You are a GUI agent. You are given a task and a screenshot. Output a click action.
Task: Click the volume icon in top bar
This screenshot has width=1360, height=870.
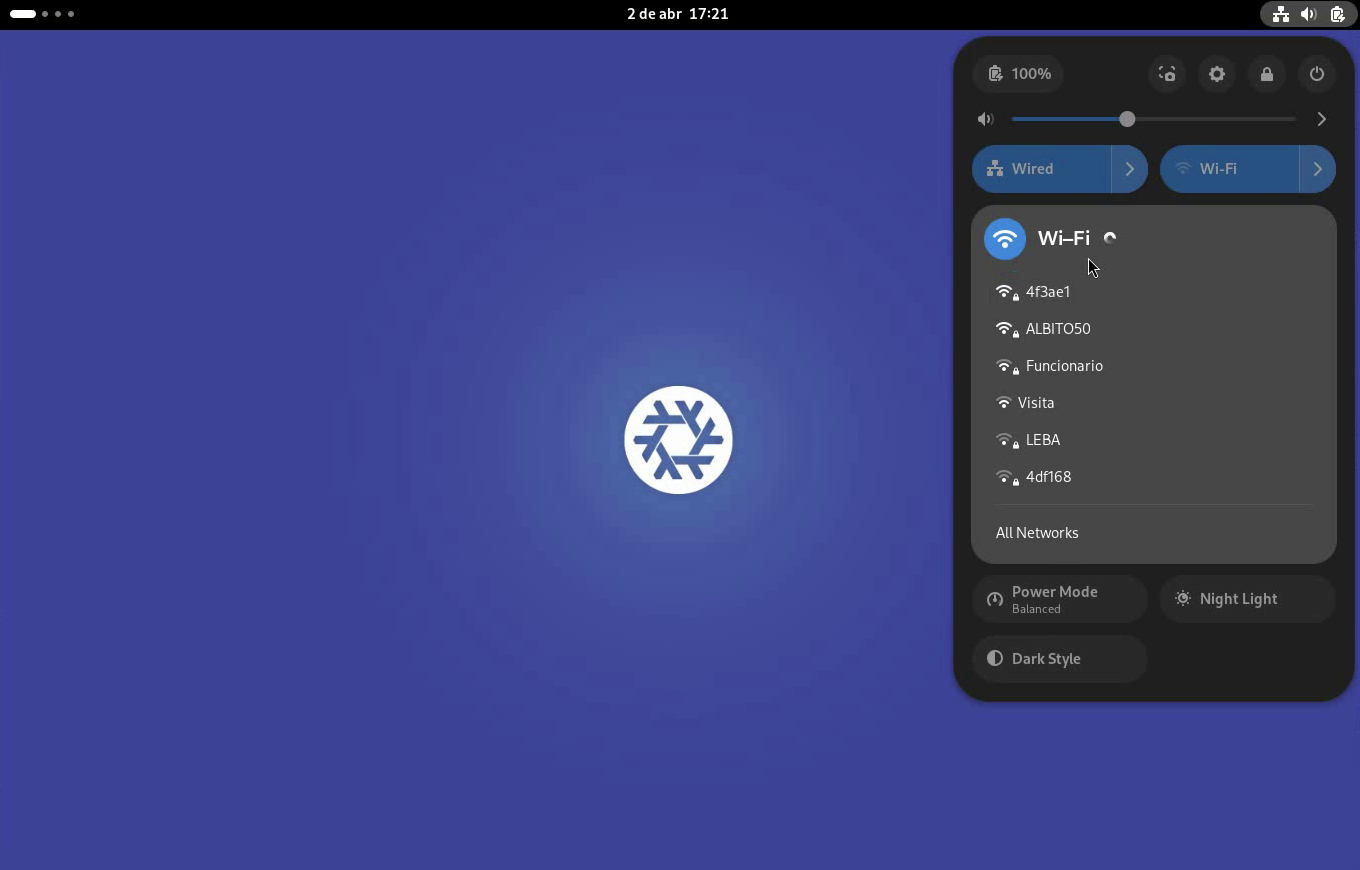1308,14
